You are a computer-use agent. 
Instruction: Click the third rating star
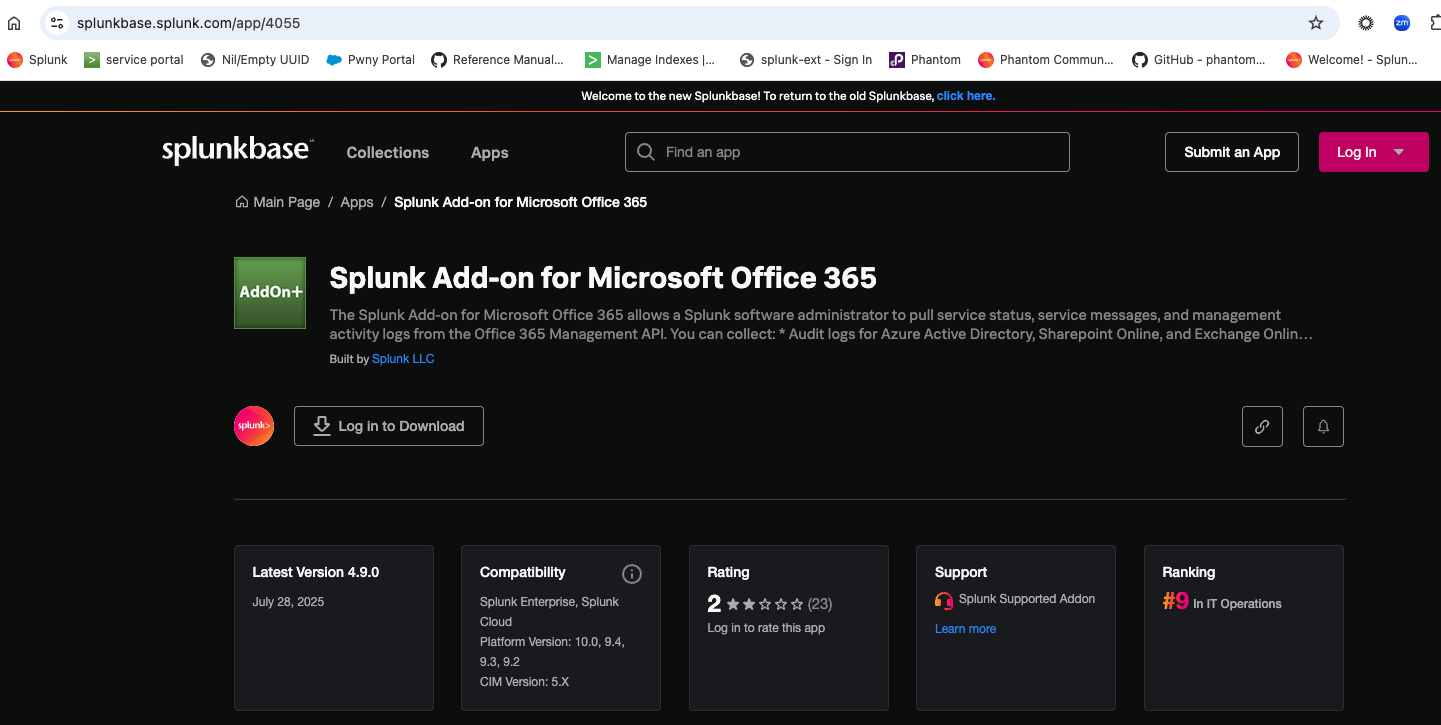(x=765, y=604)
